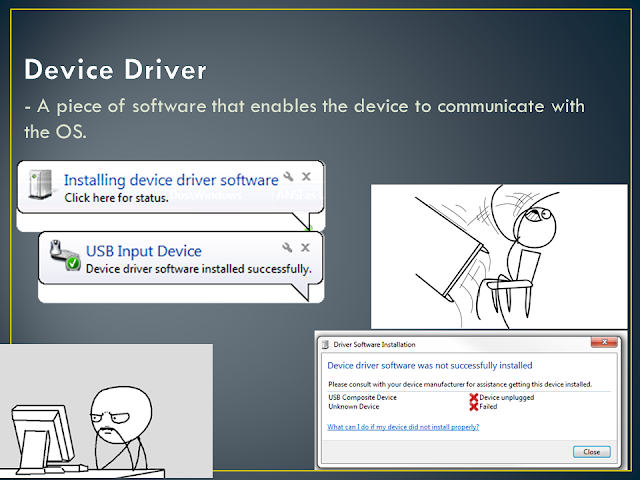Click the wrench icon on USB Input Device balloon
The height and width of the screenshot is (480, 640).
tap(287, 247)
